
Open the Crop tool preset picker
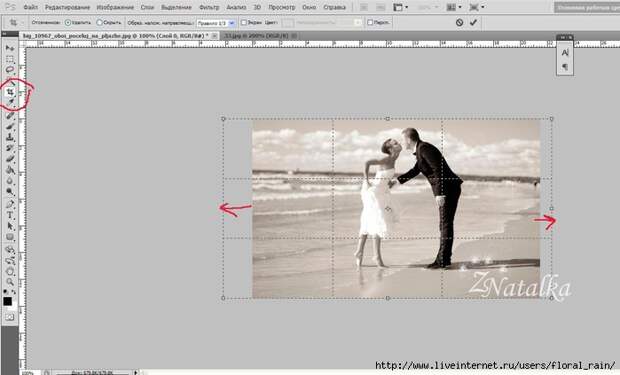pyautogui.click(x=15, y=23)
